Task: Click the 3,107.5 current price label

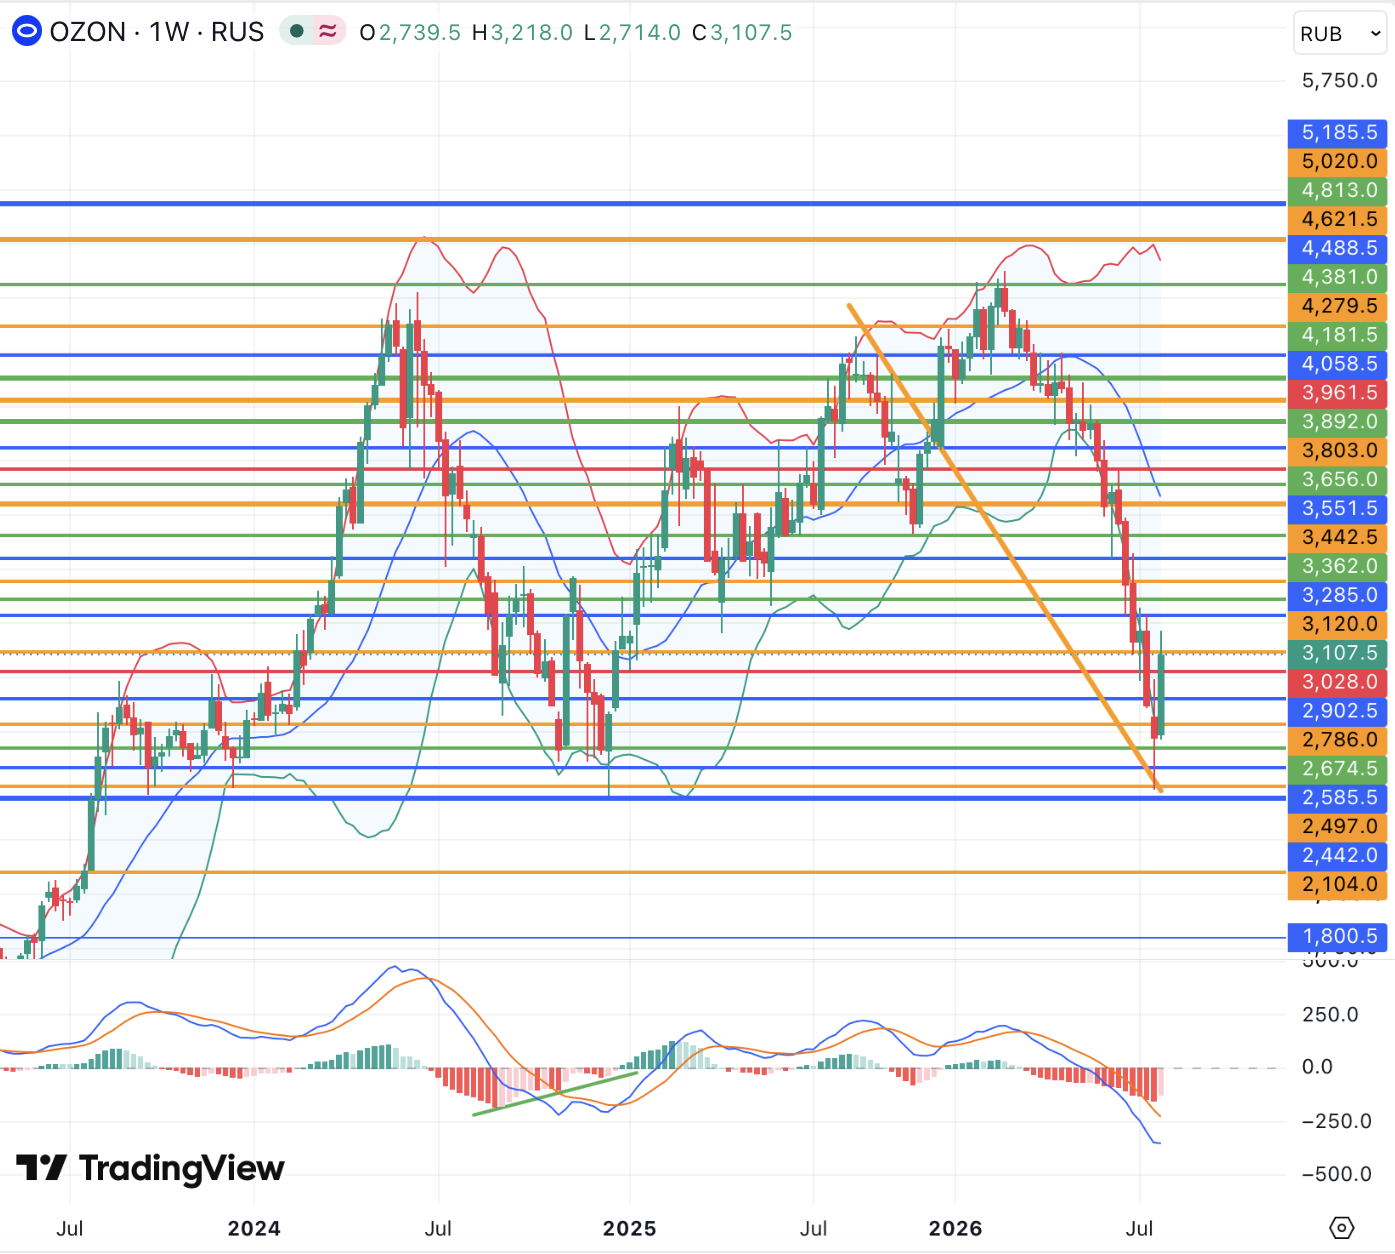Action: [1339, 654]
